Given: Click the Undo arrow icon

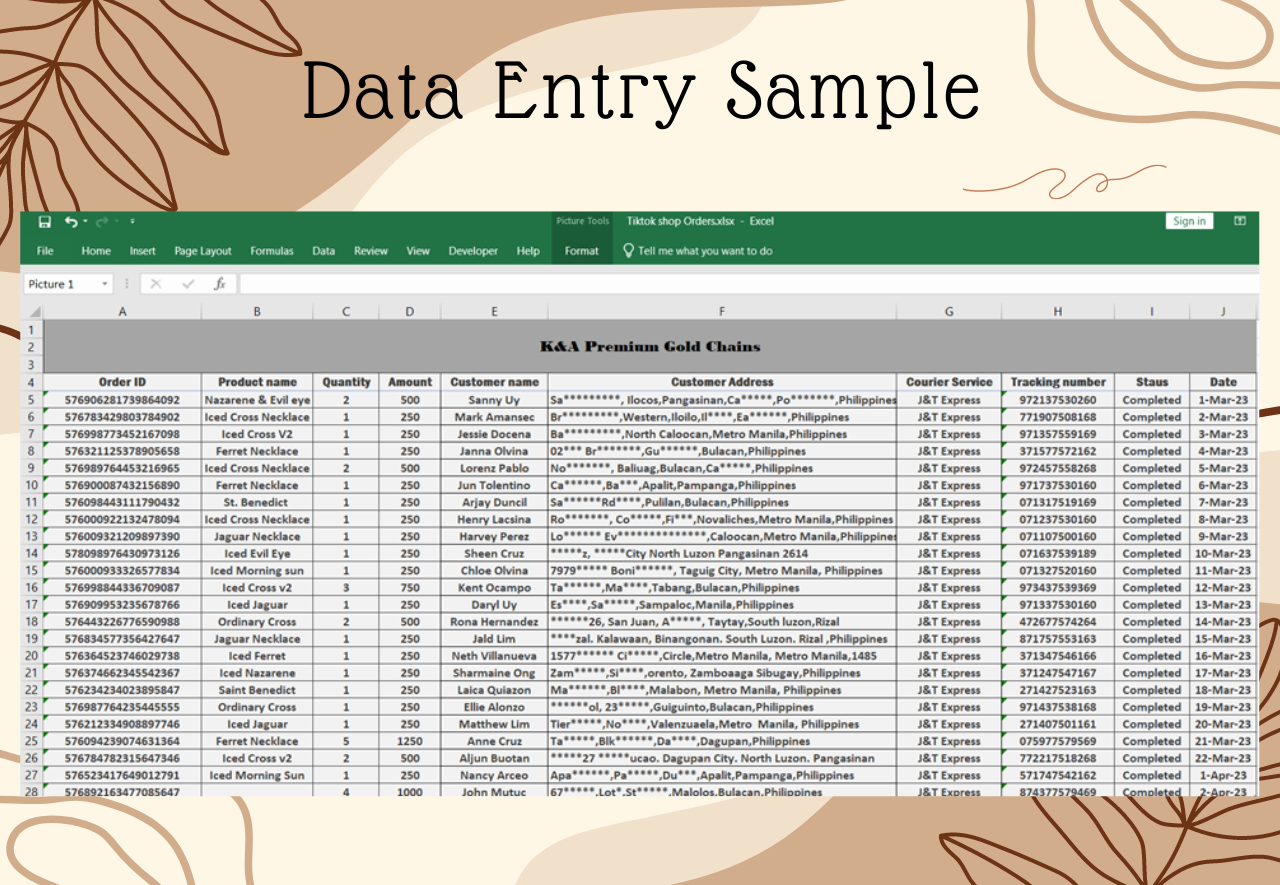Looking at the screenshot, I should (x=70, y=221).
